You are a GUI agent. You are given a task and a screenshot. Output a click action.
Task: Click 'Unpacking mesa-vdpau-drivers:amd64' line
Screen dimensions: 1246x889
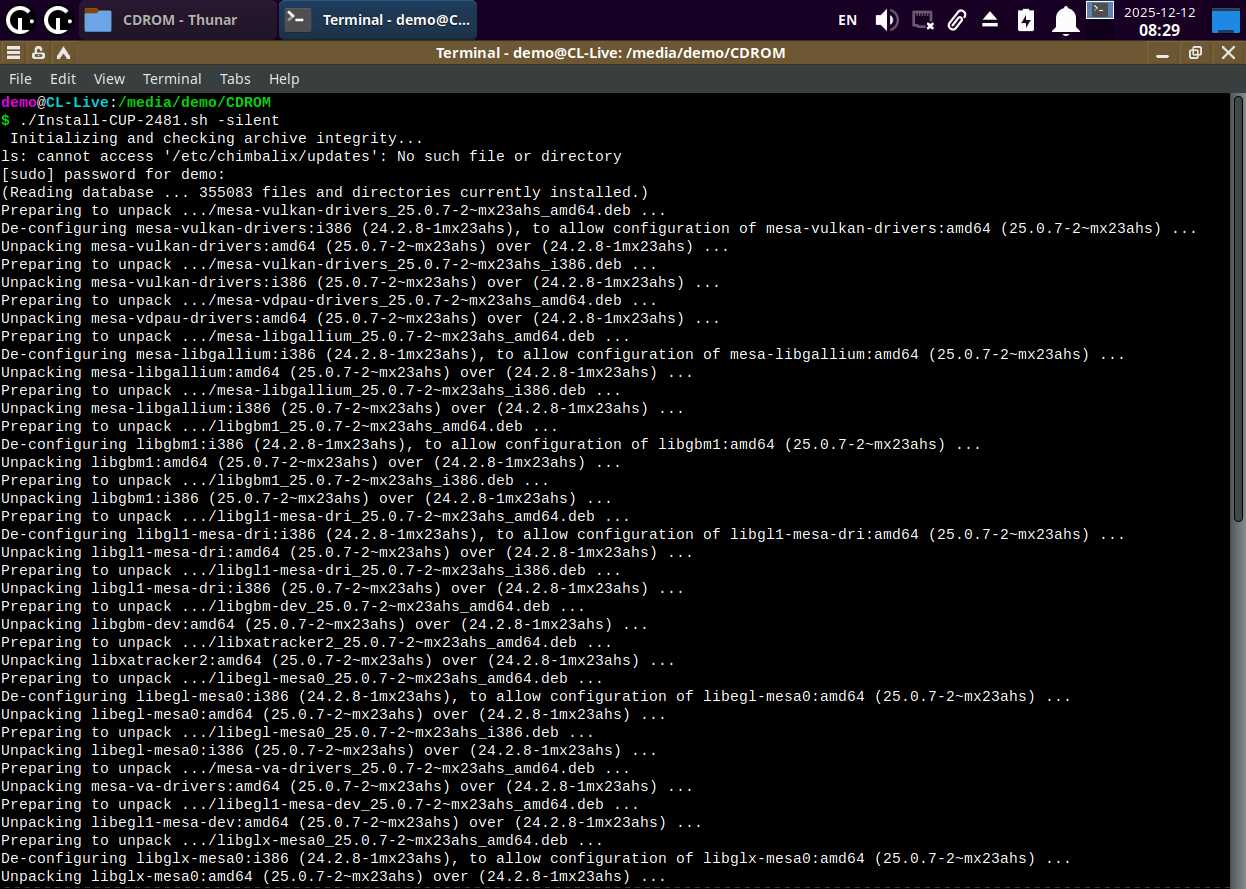click(x=360, y=318)
